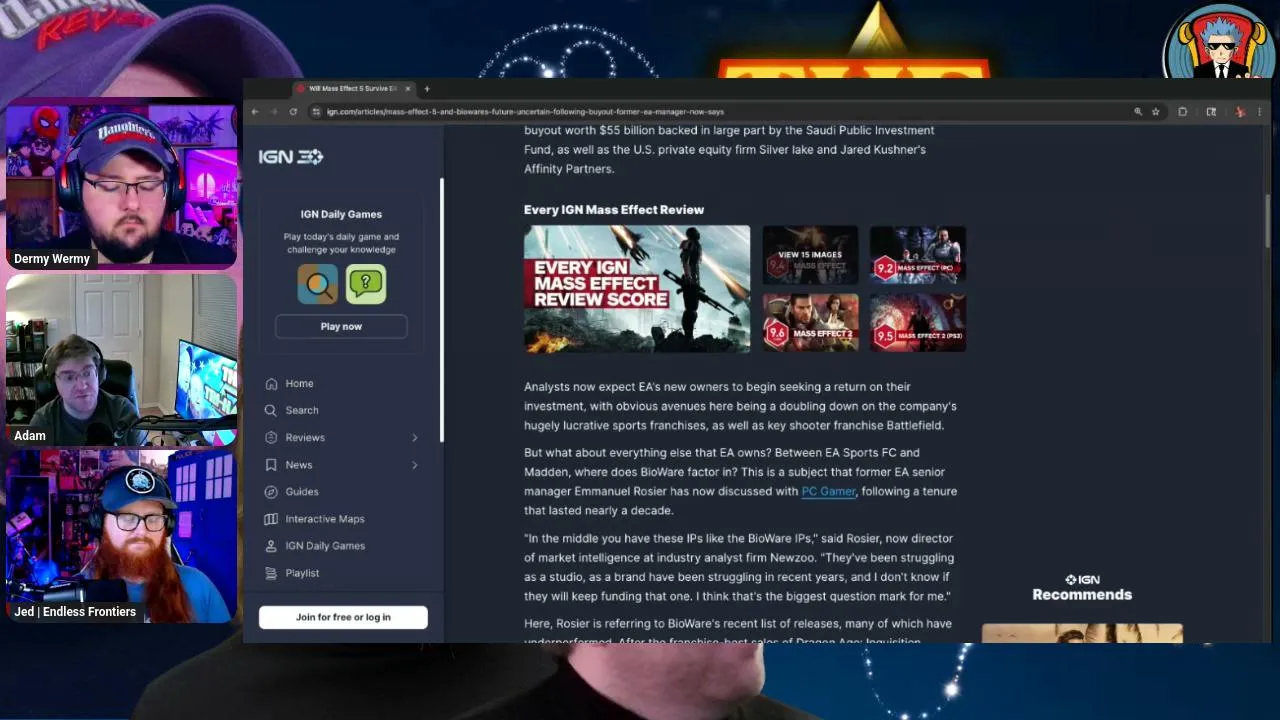Click the sidebar scrollbar thumb
Image resolution: width=1280 pixels, height=720 pixels.
tap(441, 310)
